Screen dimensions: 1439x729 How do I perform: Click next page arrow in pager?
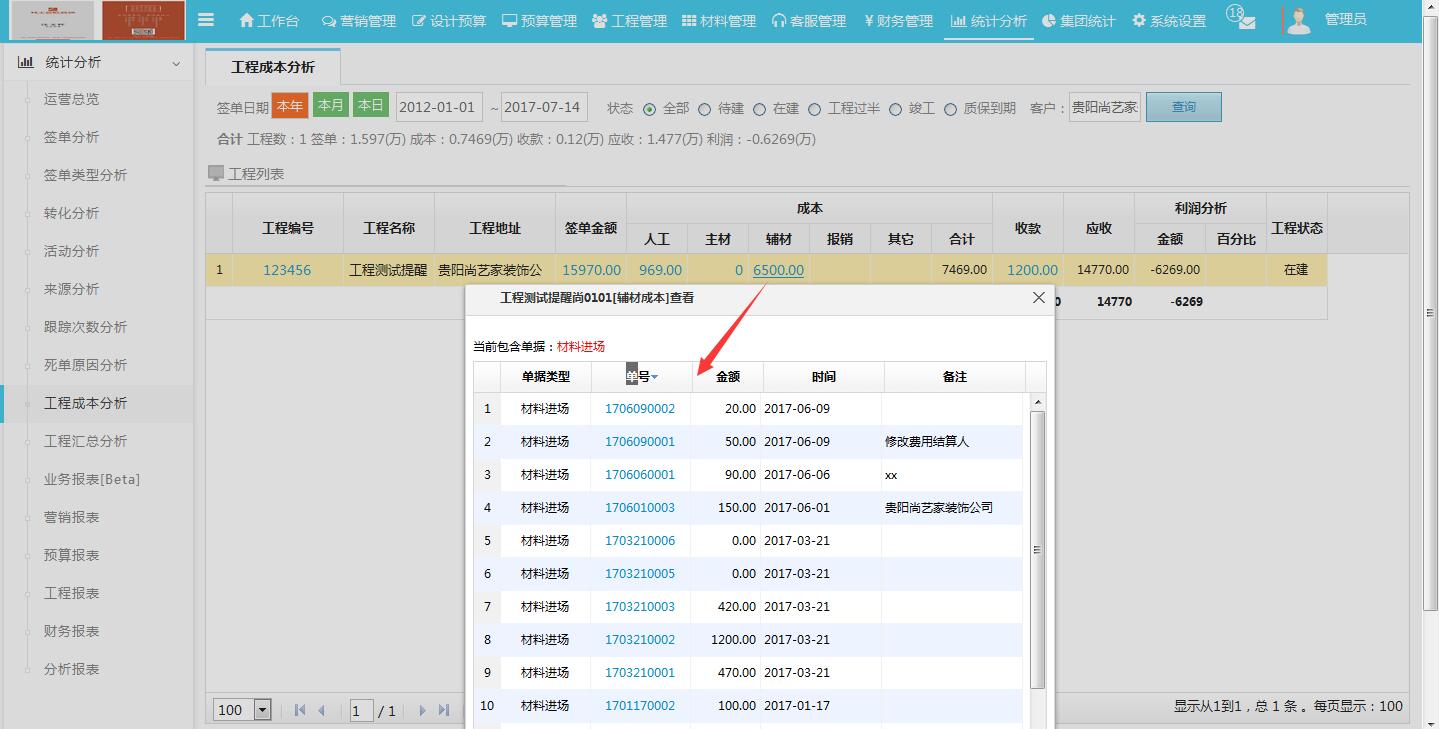pos(422,710)
